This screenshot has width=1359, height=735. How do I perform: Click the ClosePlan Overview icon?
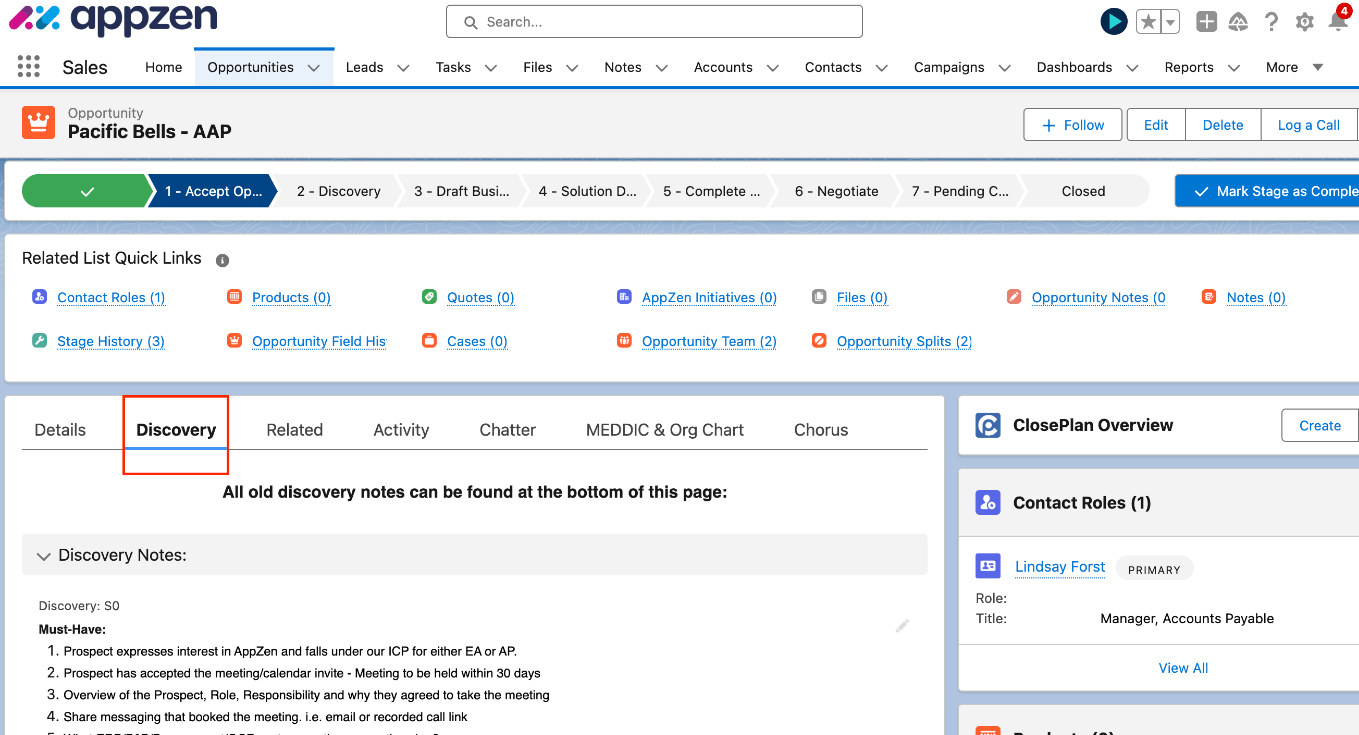(x=988, y=425)
